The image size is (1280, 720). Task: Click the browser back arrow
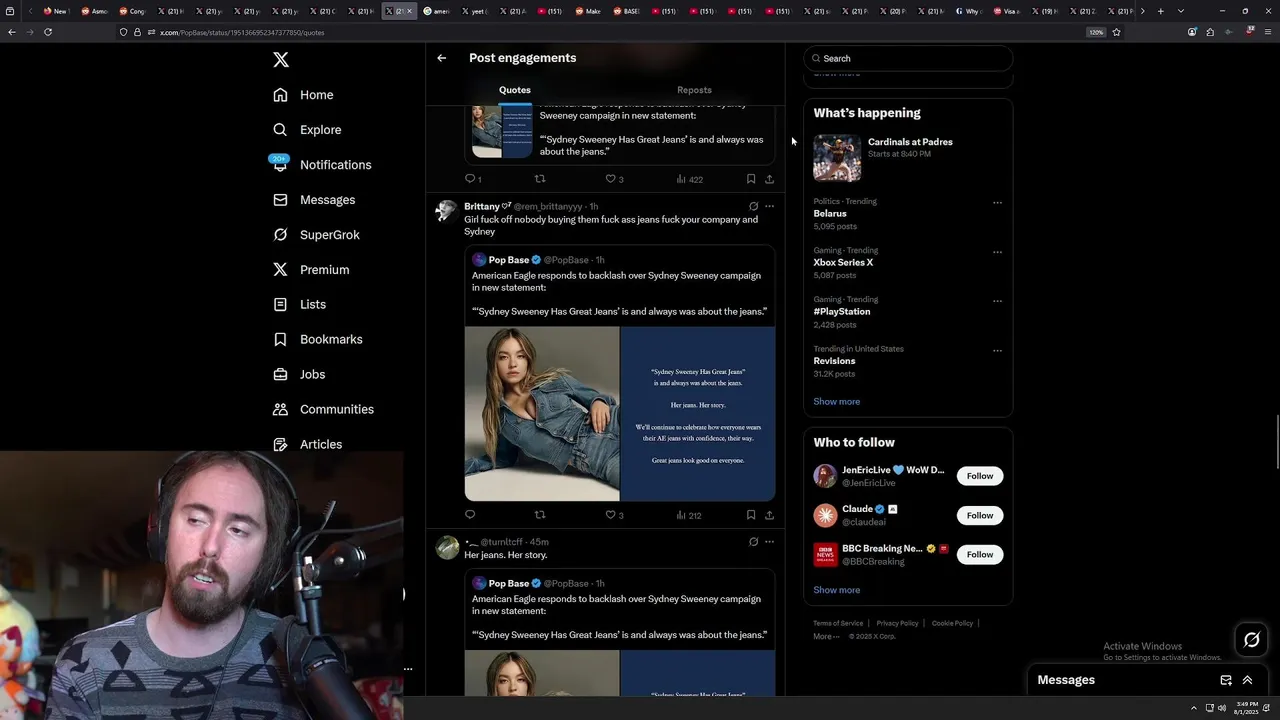(x=12, y=32)
